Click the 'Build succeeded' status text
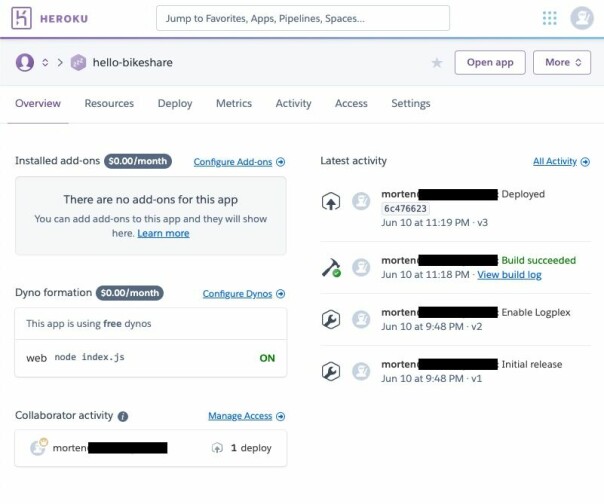Screen dimensions: 604x504 pyautogui.click(x=539, y=260)
